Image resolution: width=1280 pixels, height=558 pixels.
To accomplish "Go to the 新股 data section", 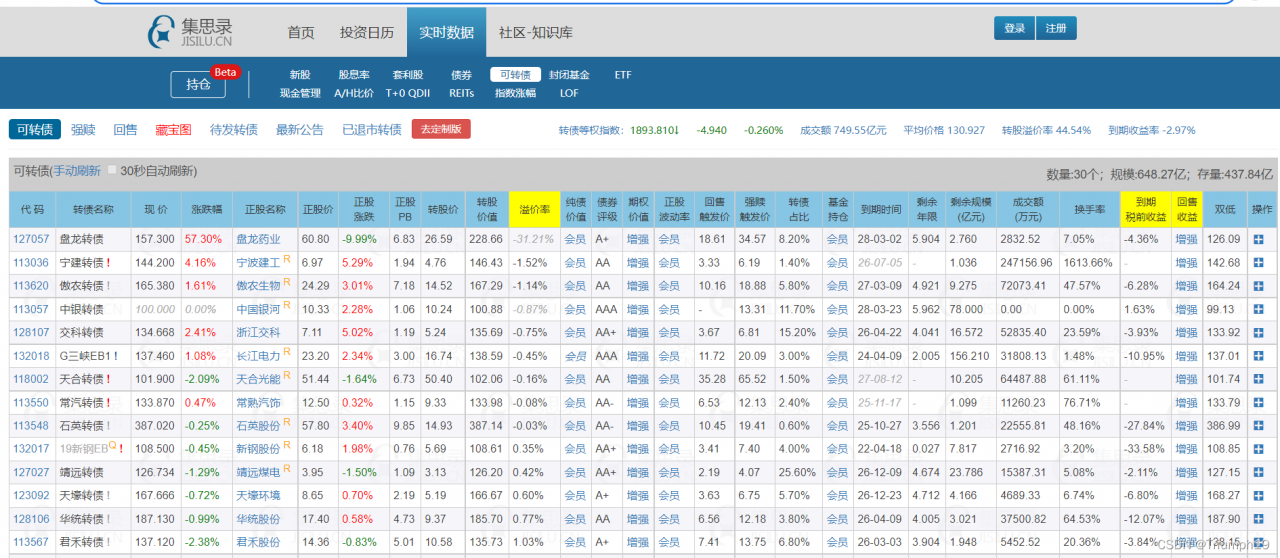I will (x=300, y=75).
